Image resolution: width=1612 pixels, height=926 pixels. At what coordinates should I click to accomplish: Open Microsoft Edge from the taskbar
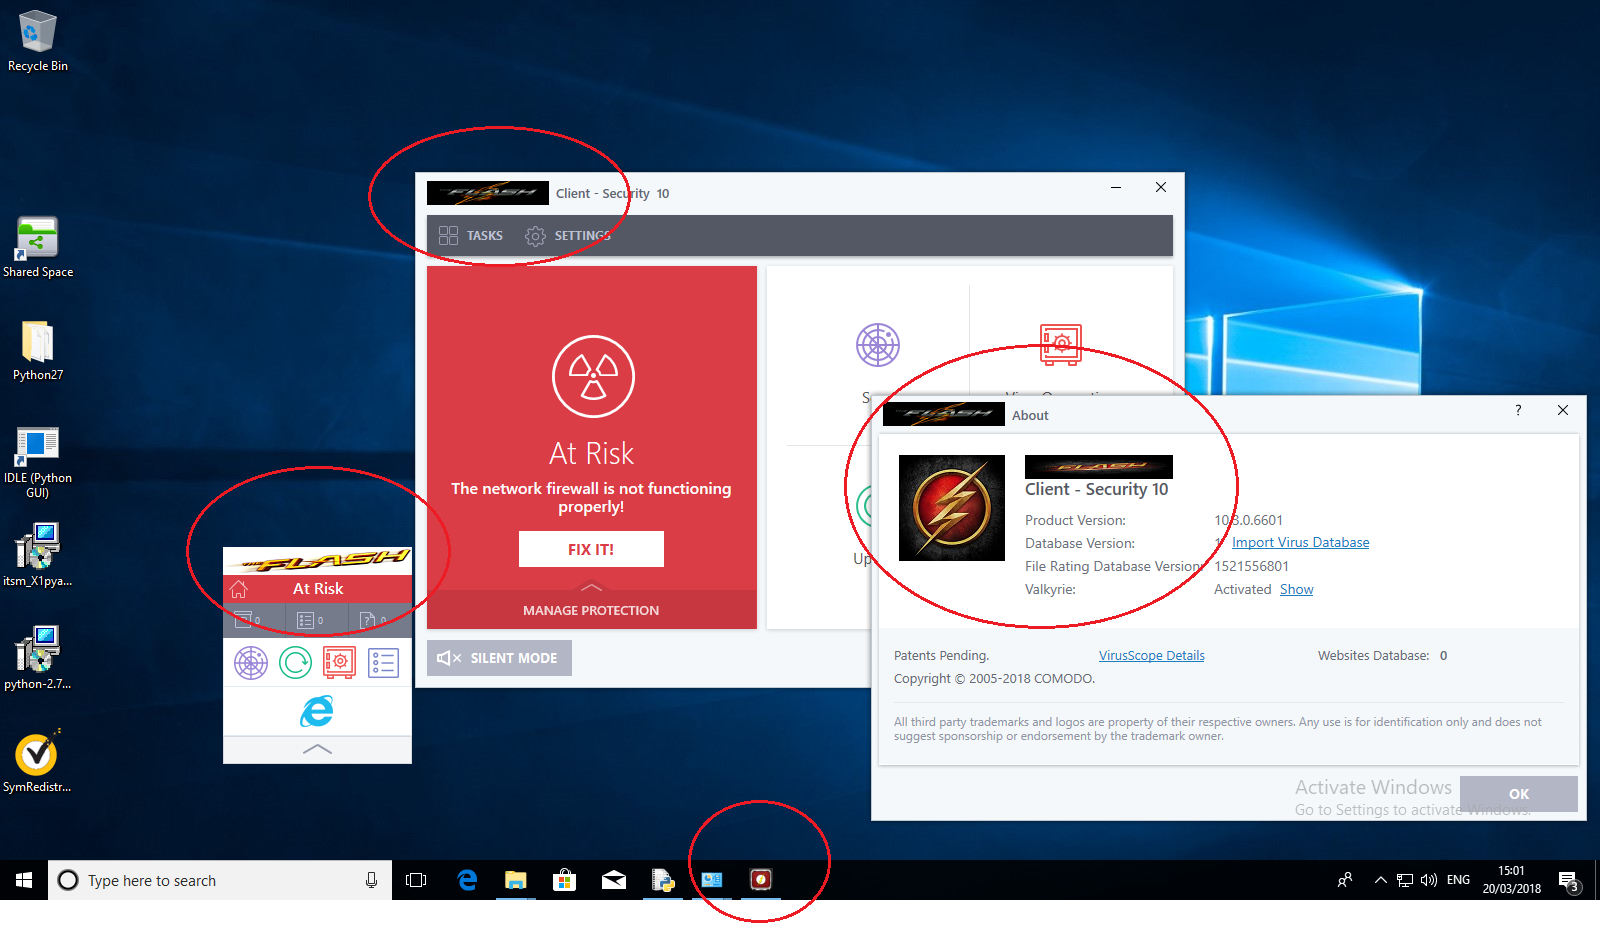click(466, 880)
